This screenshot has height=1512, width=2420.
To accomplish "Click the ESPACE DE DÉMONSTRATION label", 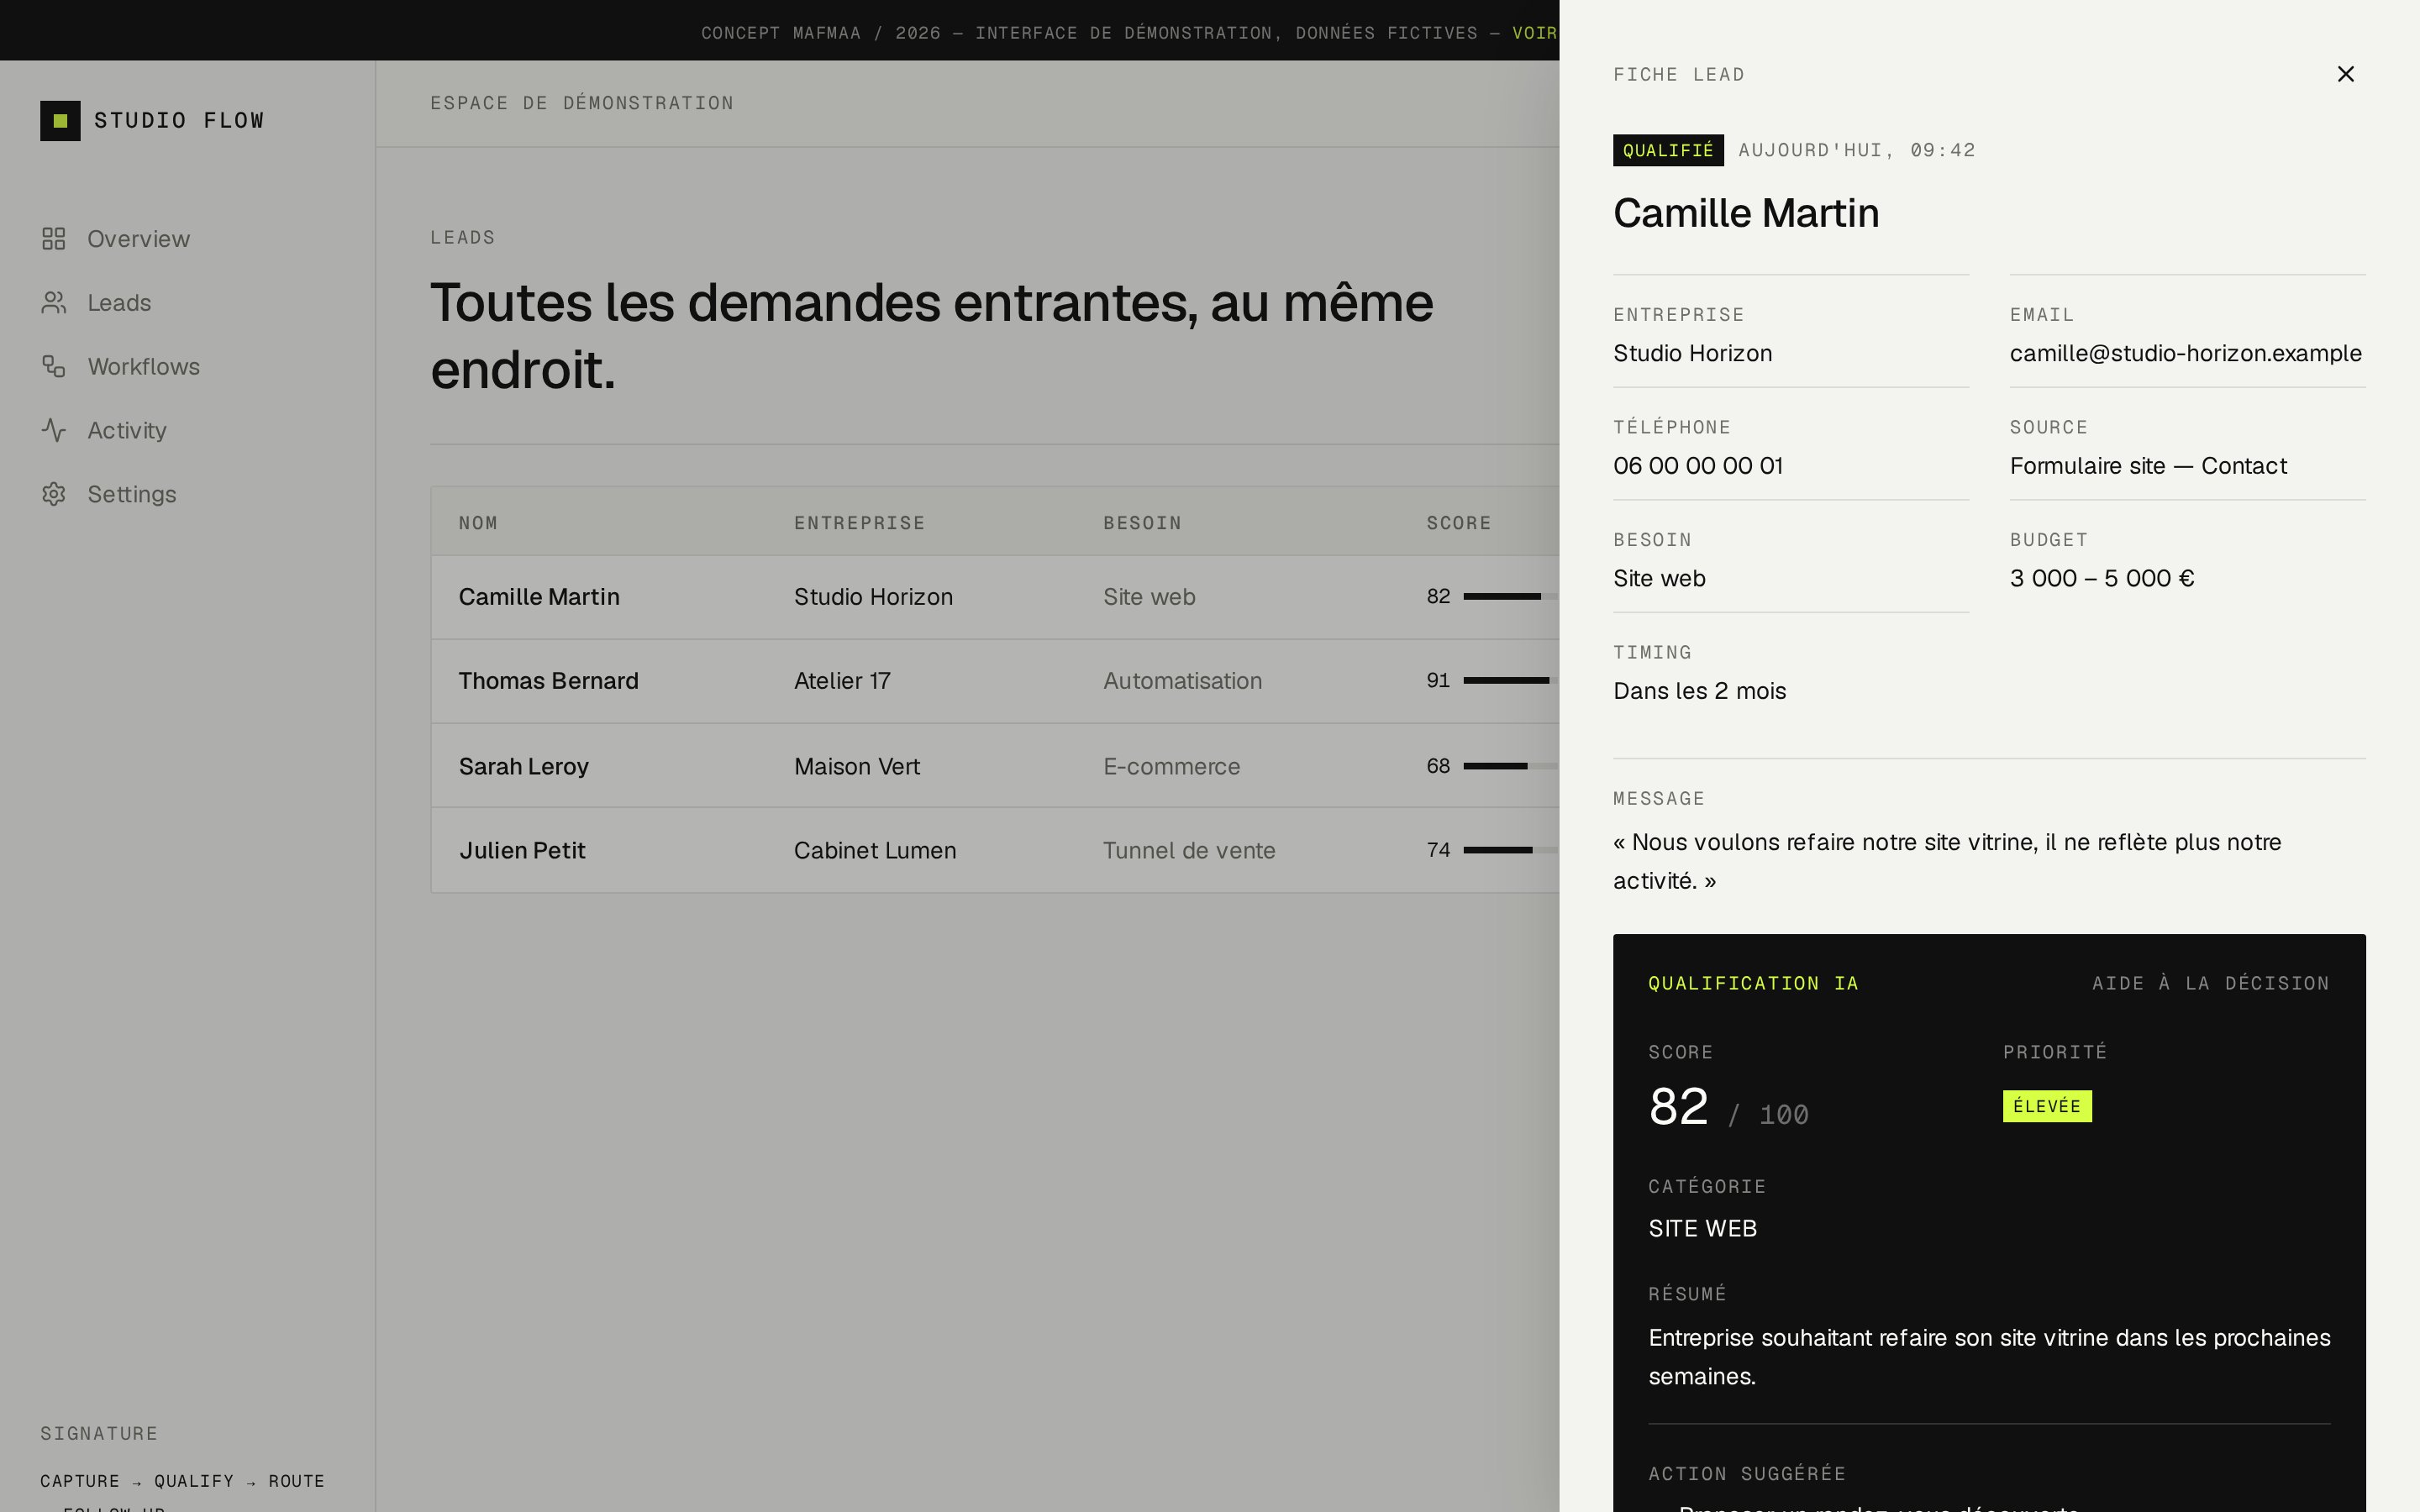I will (582, 103).
